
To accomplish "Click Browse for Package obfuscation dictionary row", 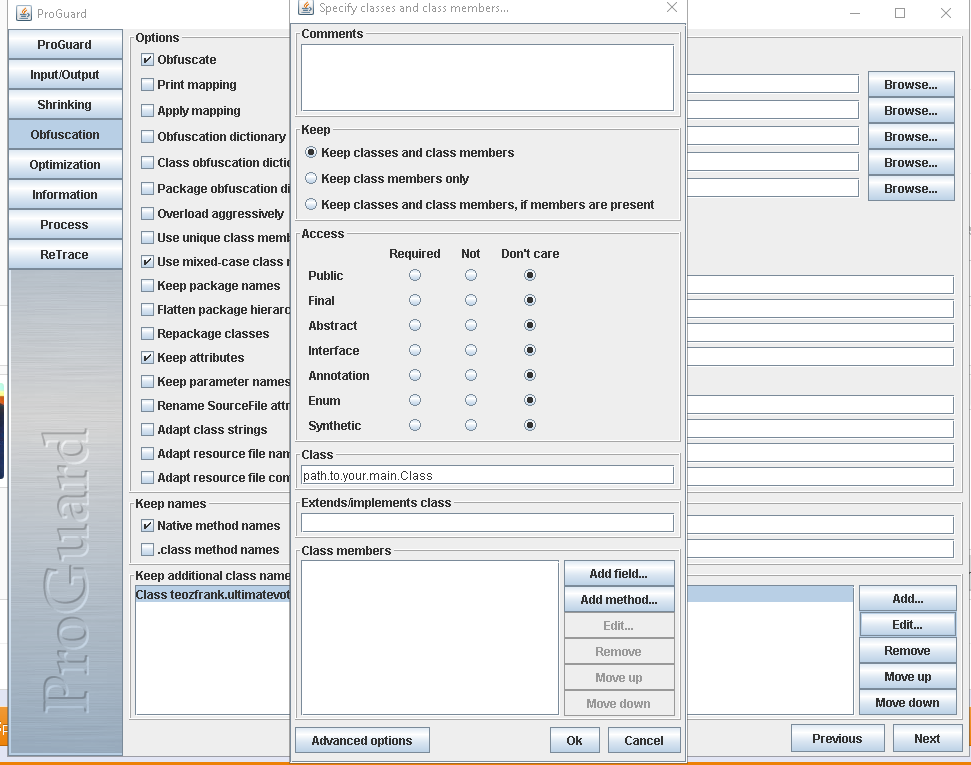I will click(911, 188).
